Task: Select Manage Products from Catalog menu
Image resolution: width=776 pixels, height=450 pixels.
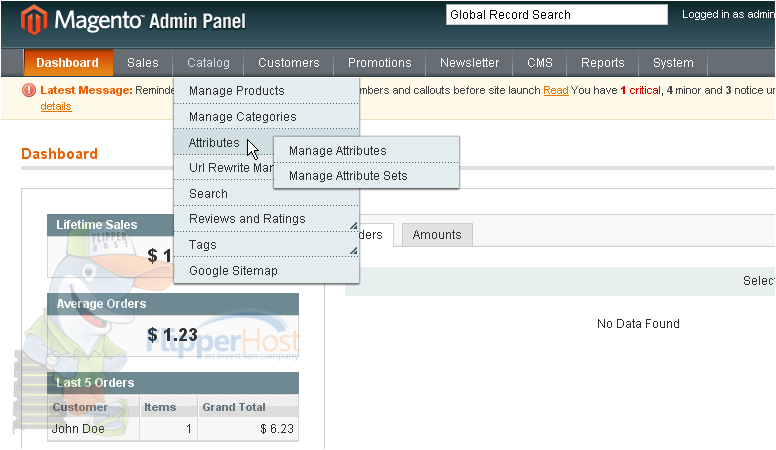Action: [266, 91]
